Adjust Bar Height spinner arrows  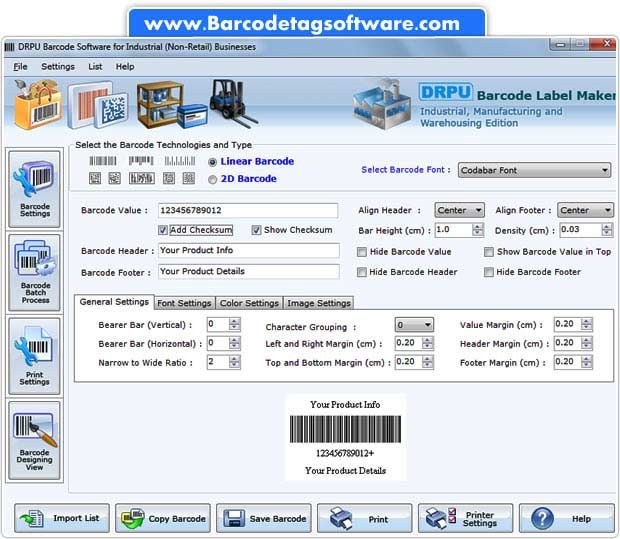coord(478,230)
